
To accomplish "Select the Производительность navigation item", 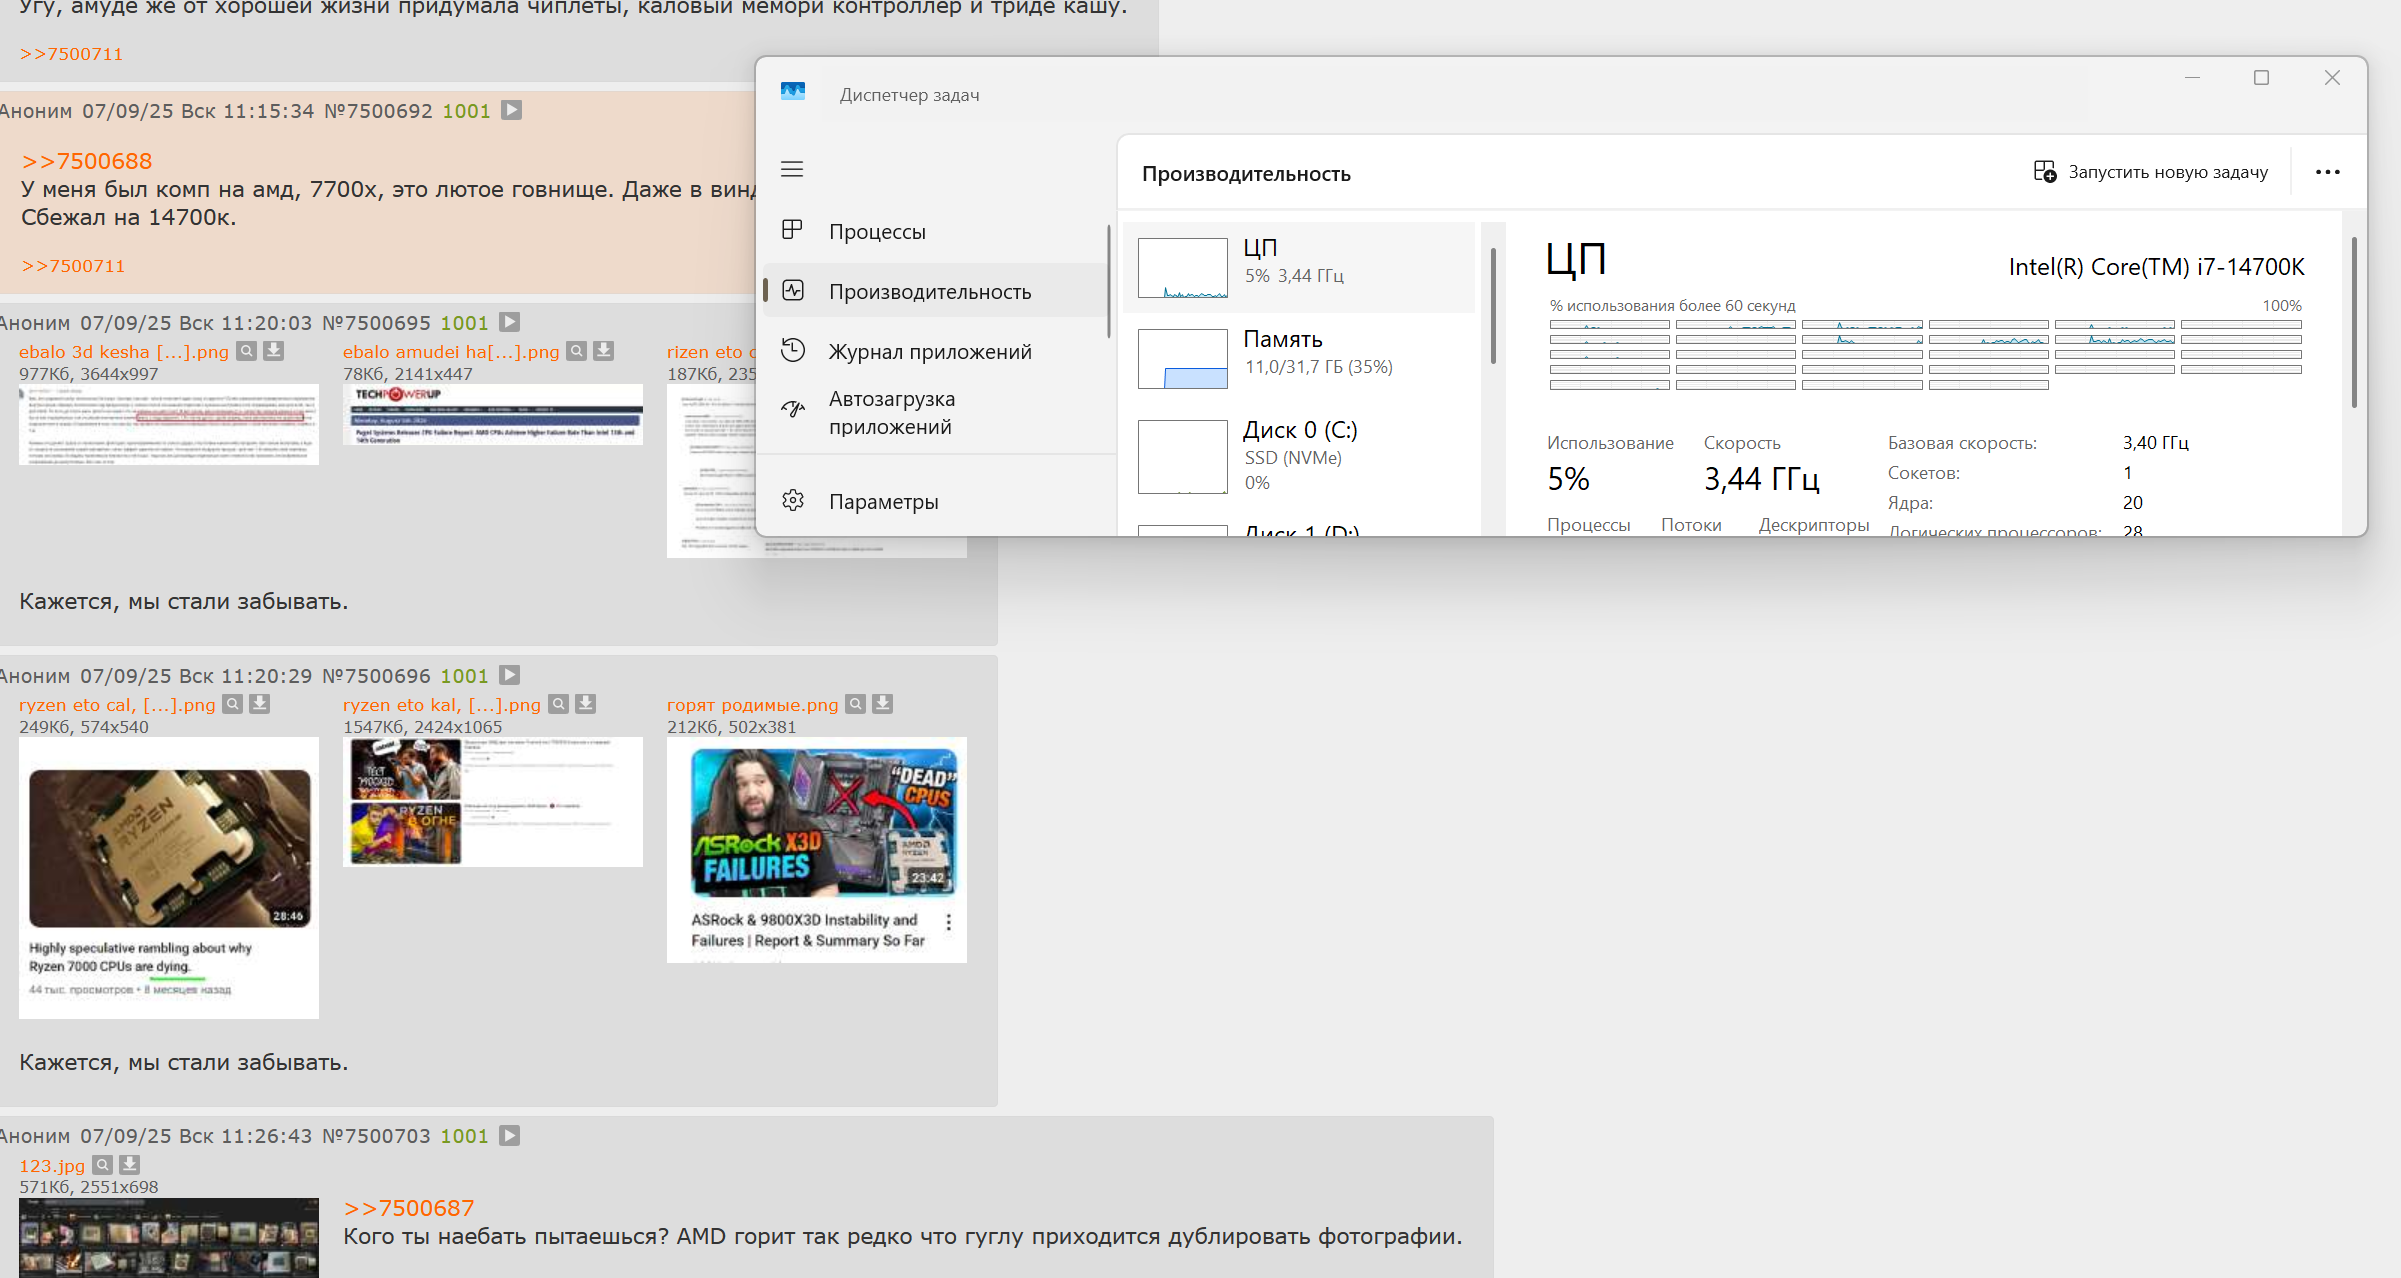I will (x=935, y=291).
